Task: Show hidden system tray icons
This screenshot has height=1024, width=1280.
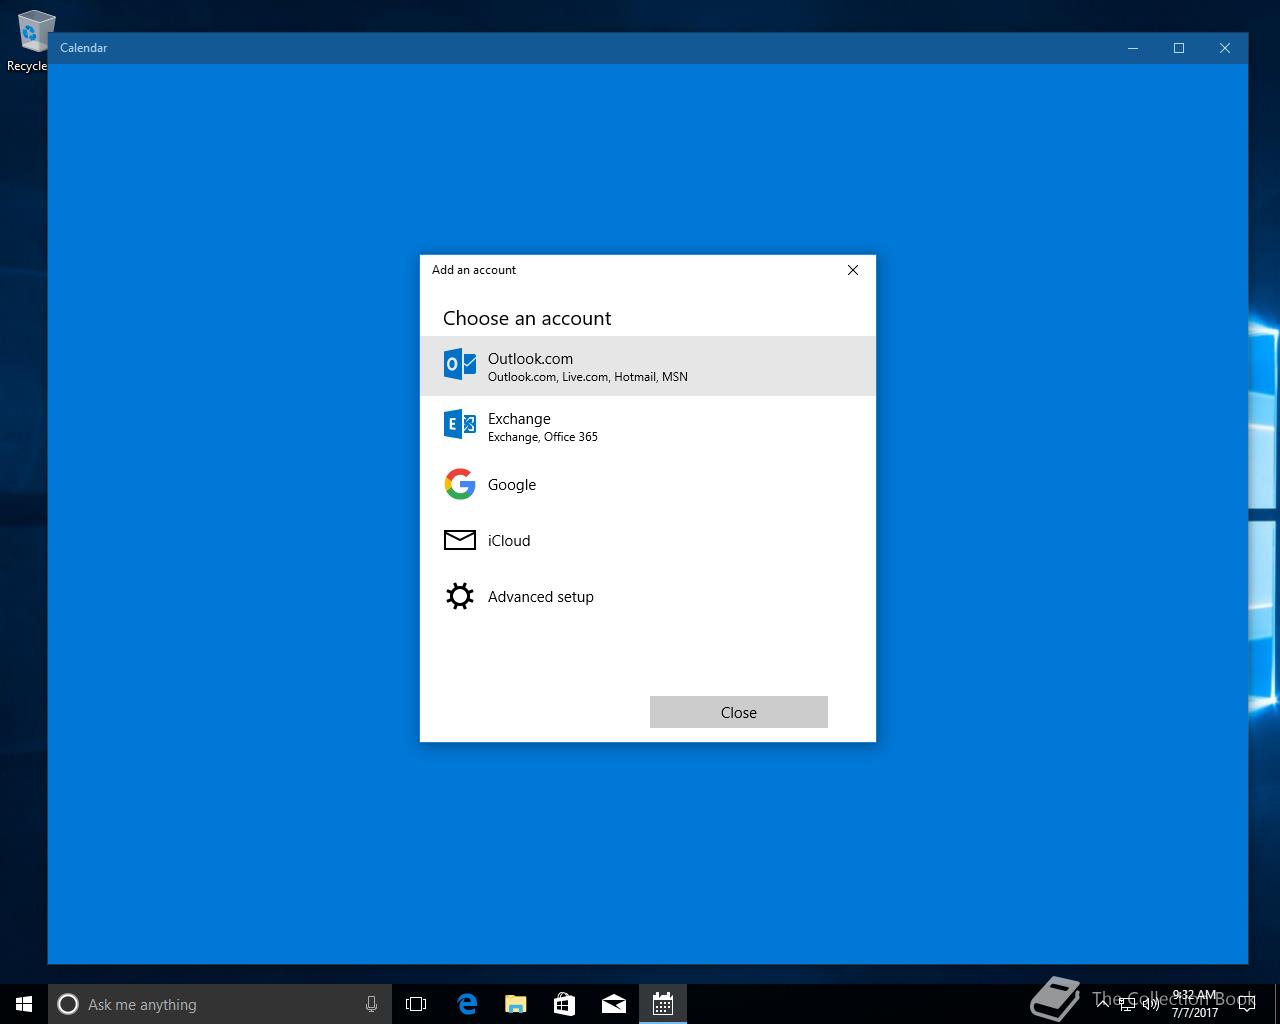Action: pos(1105,1004)
